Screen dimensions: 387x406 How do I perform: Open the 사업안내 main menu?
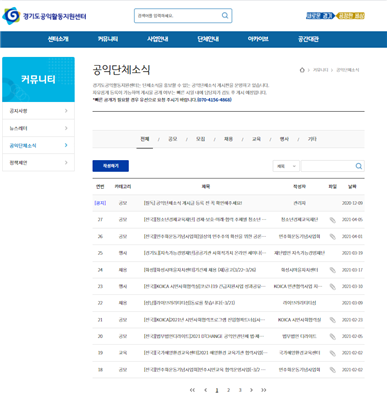coord(158,39)
